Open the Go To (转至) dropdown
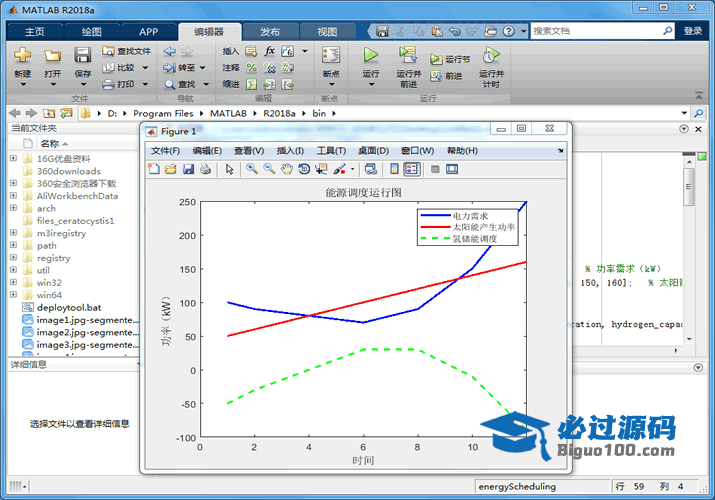715x500 pixels. tap(203, 67)
